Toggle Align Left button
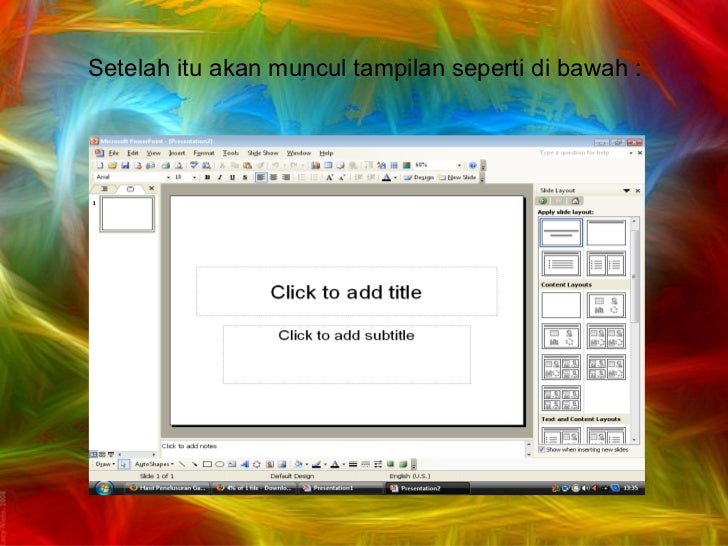The image size is (728, 546). [x=261, y=177]
